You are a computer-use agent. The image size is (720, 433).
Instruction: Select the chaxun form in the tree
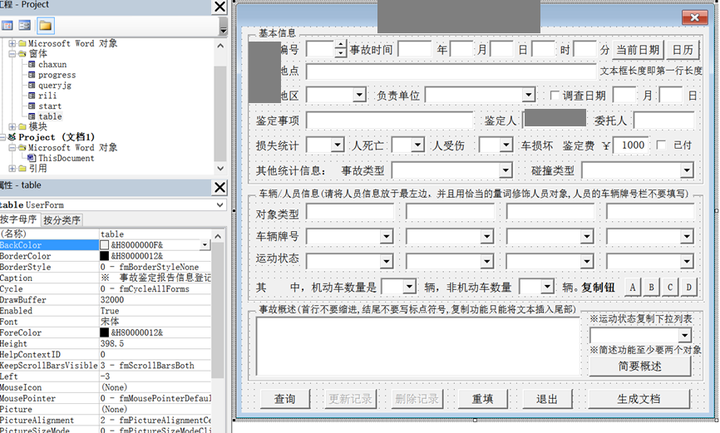click(50, 65)
